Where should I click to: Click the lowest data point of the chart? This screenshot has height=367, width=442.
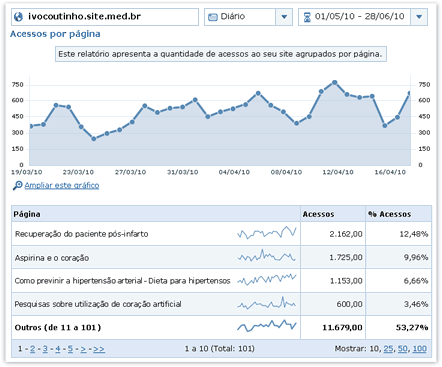click(94, 139)
